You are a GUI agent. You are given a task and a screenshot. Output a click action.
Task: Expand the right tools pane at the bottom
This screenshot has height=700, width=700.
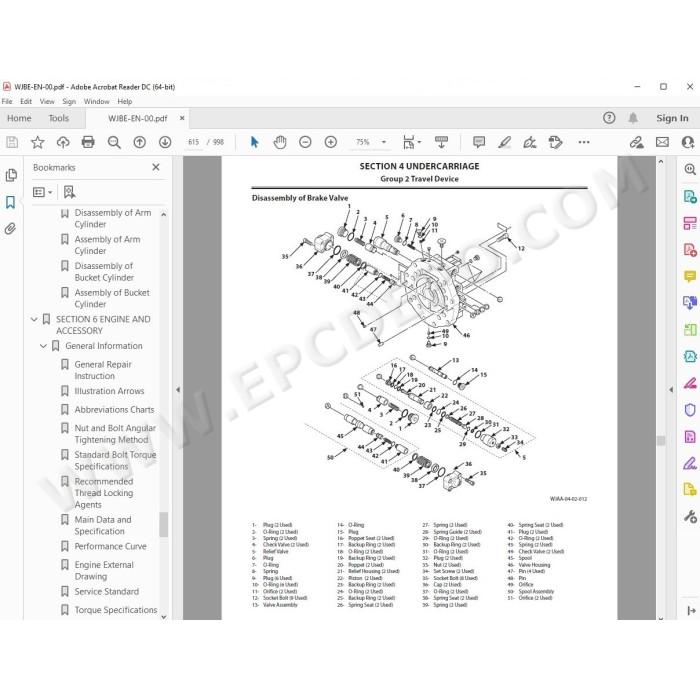click(x=692, y=610)
